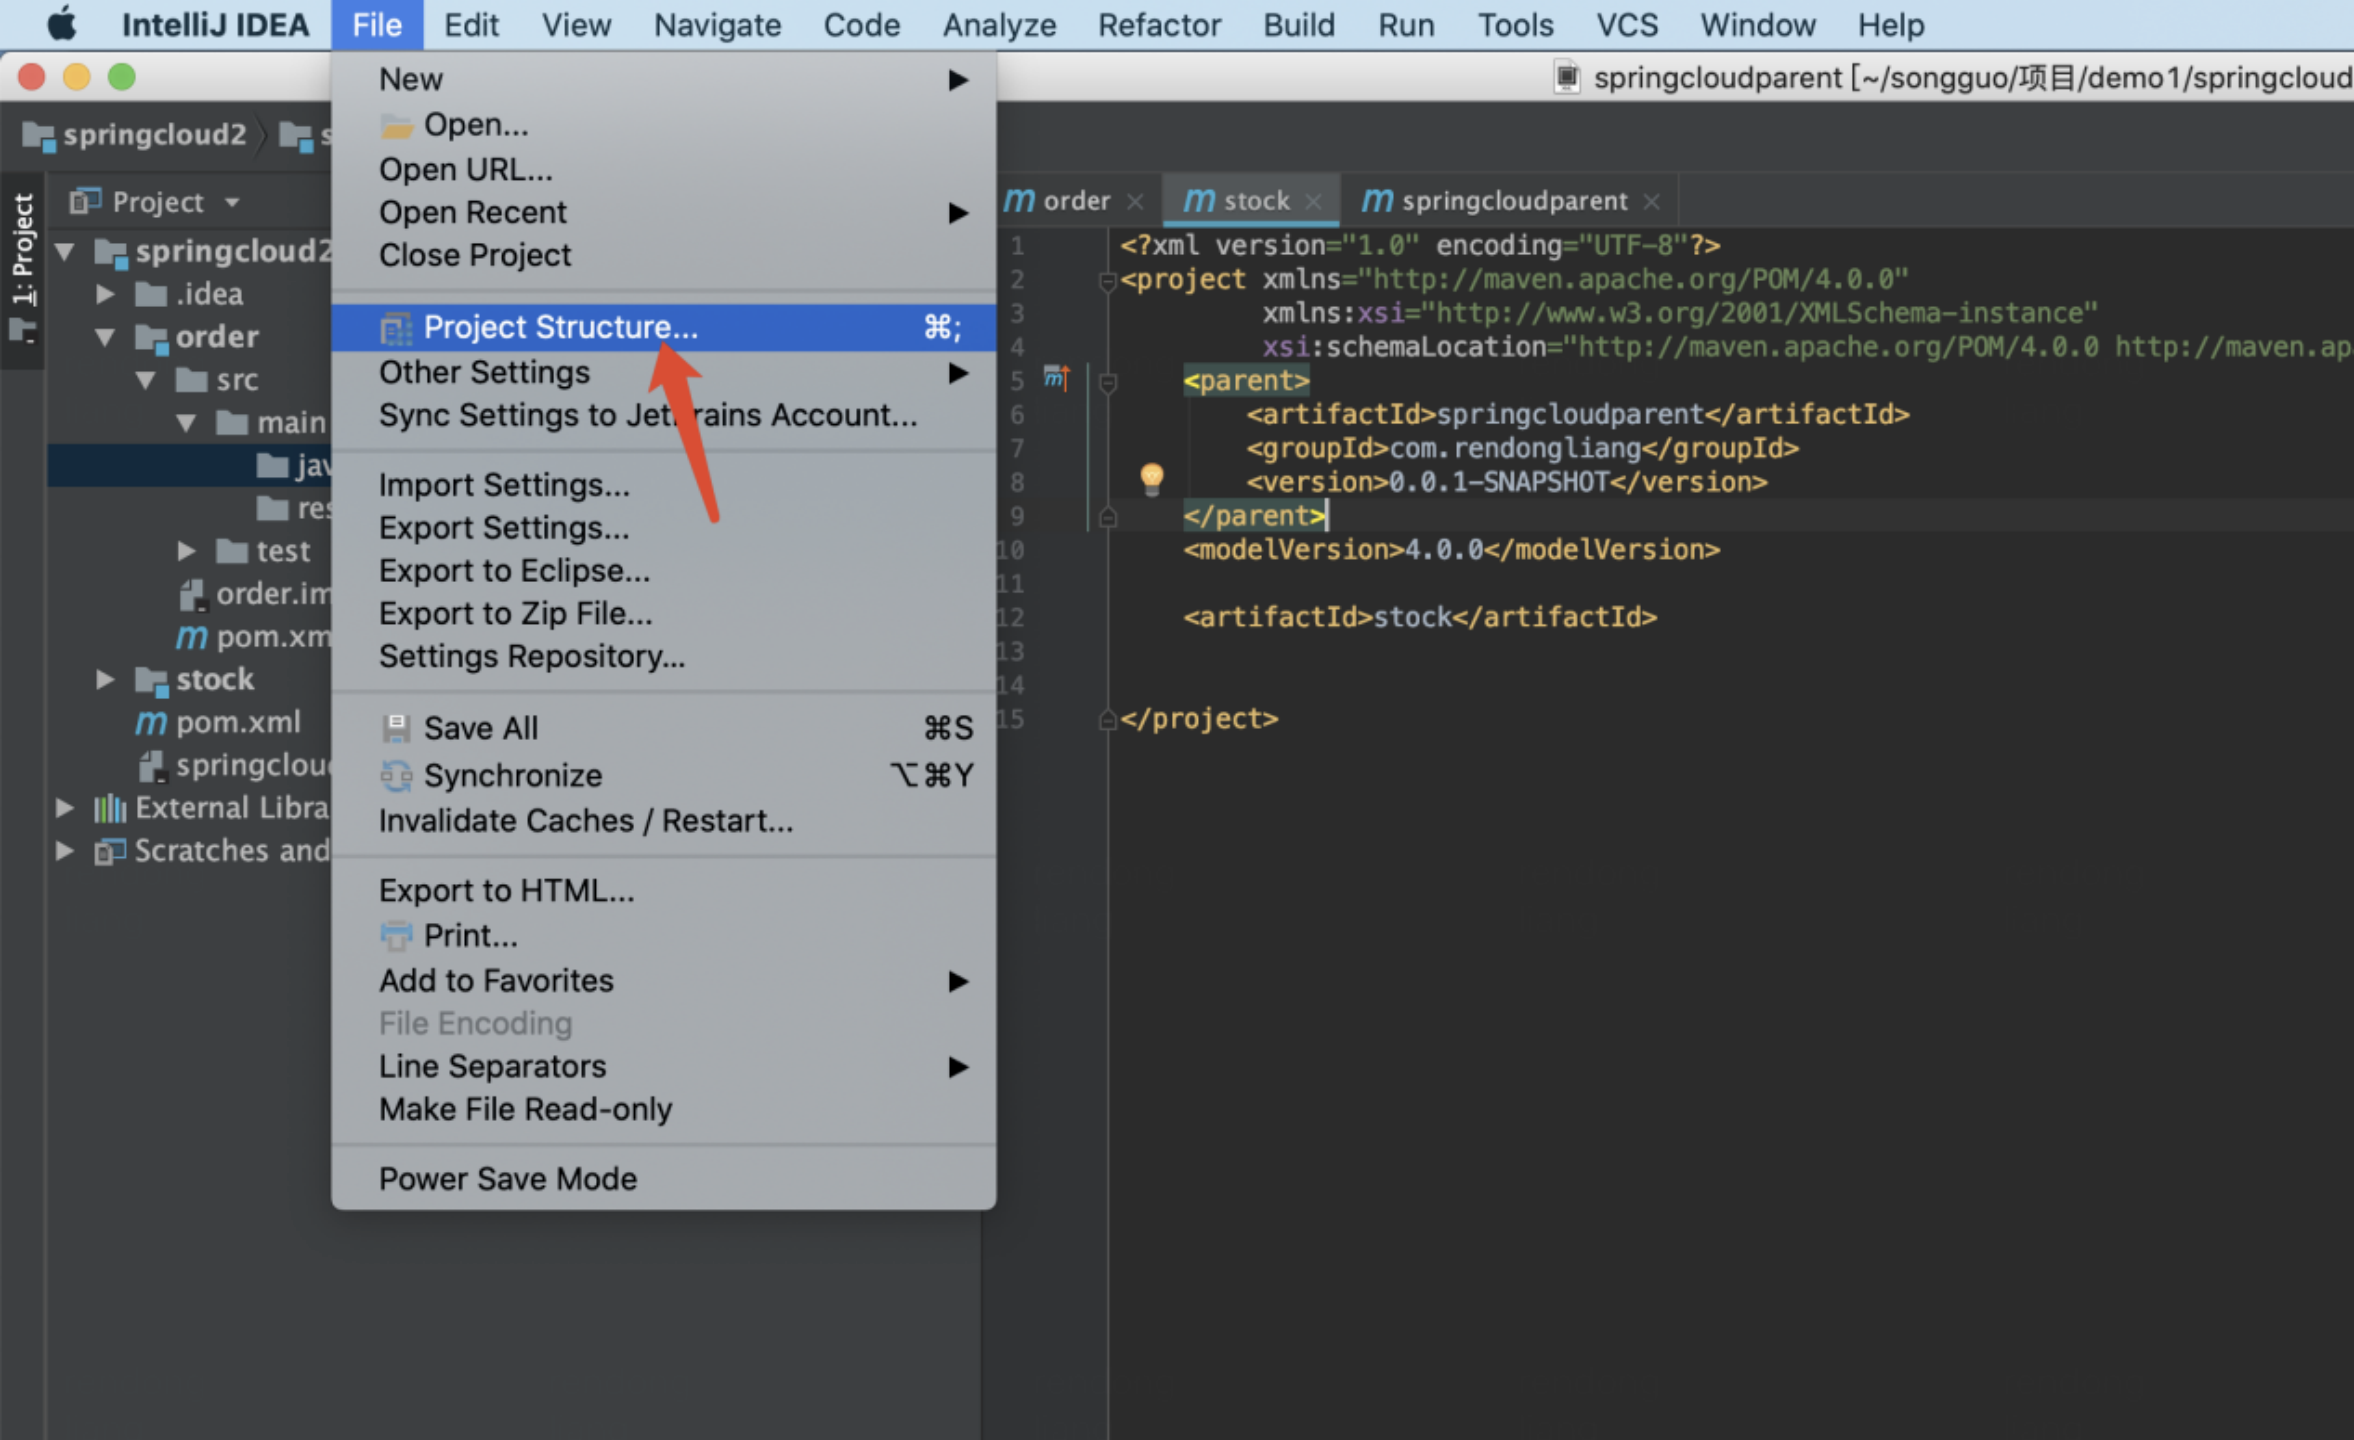Click the Open folder icon in the File menu
The image size is (2354, 1440).
[x=396, y=126]
